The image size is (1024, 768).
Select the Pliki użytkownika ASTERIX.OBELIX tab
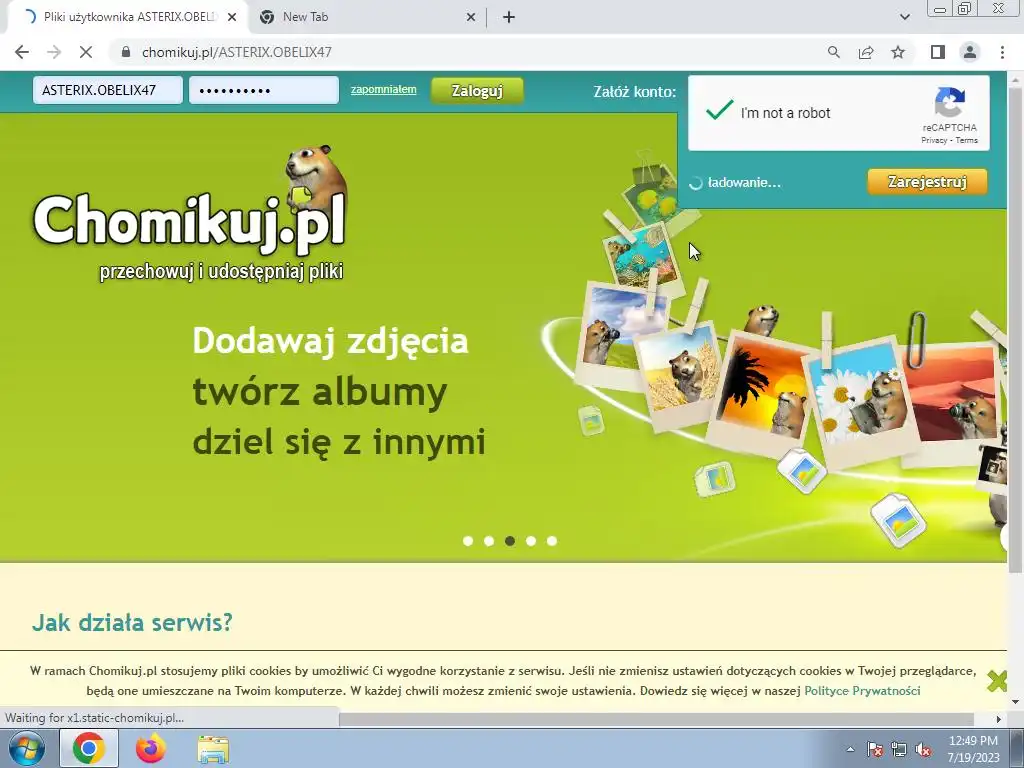coord(128,18)
